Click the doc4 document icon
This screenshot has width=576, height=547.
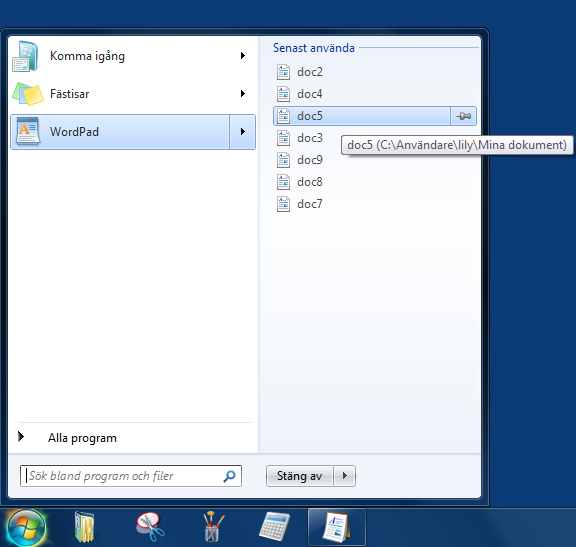coord(283,94)
